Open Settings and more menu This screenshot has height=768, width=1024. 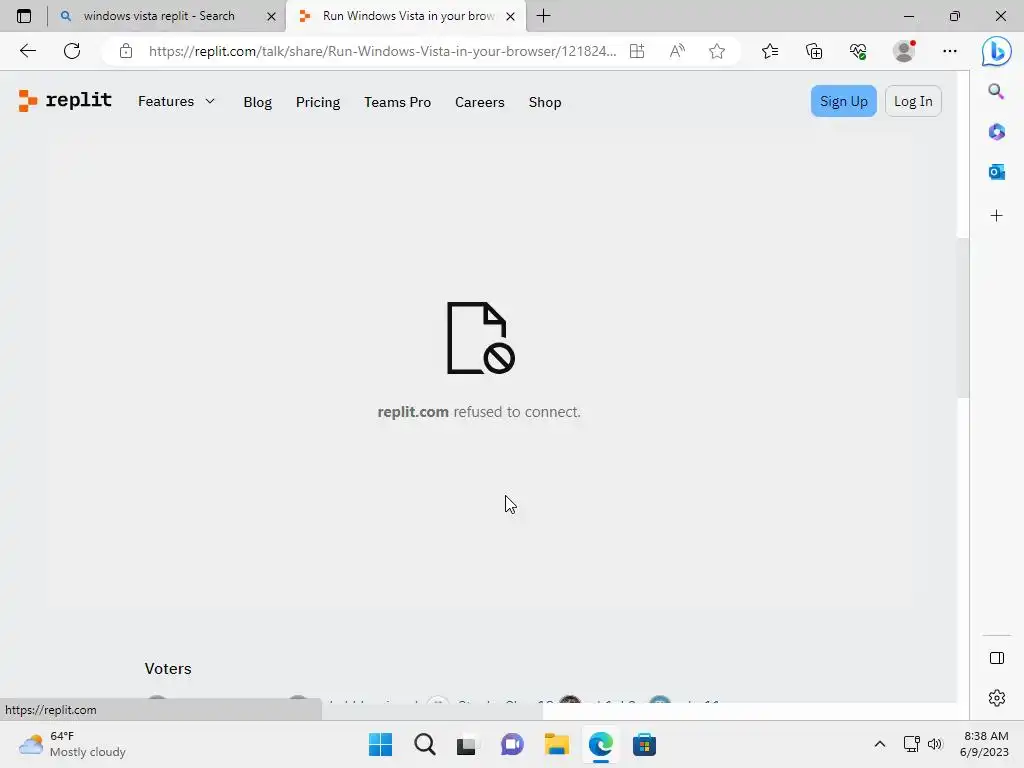coord(950,51)
